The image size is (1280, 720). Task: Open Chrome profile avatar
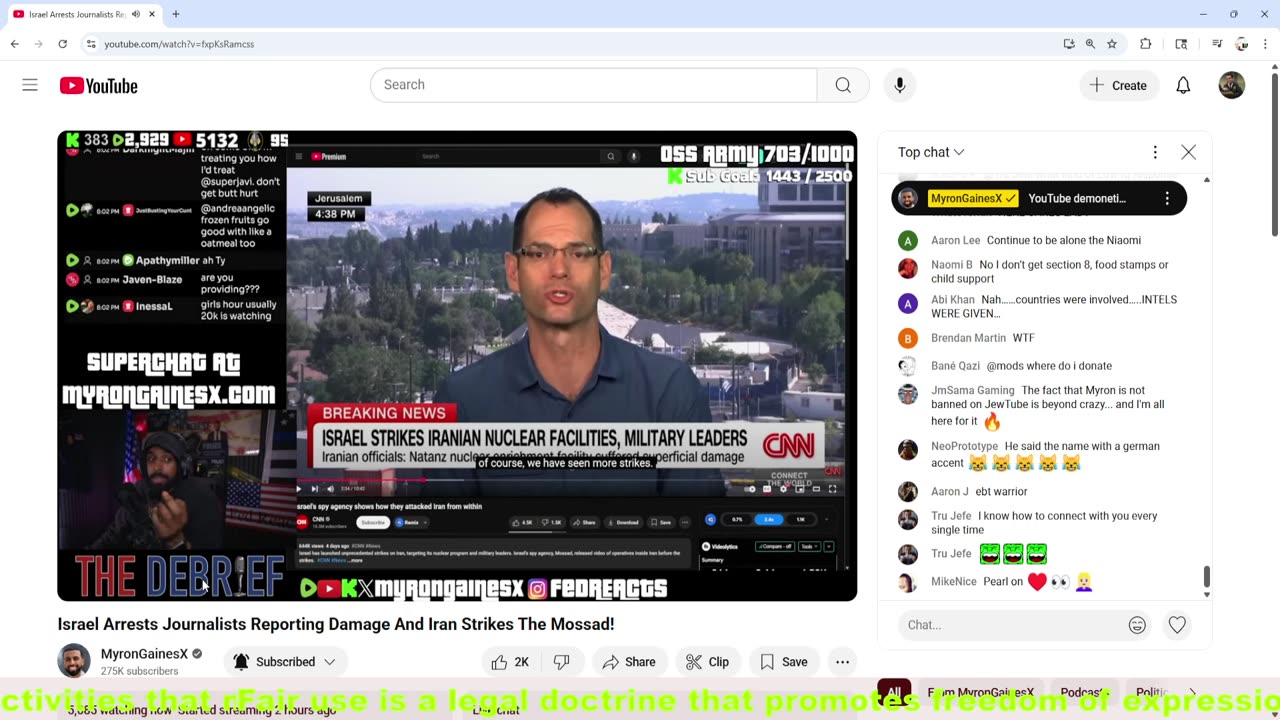pos(1242,44)
